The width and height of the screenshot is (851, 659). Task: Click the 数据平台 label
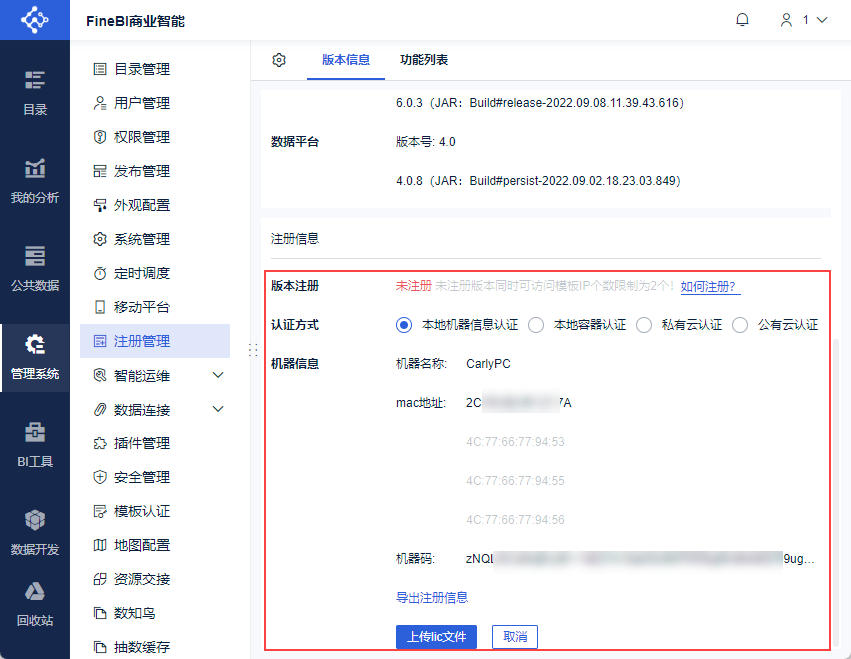click(x=295, y=142)
